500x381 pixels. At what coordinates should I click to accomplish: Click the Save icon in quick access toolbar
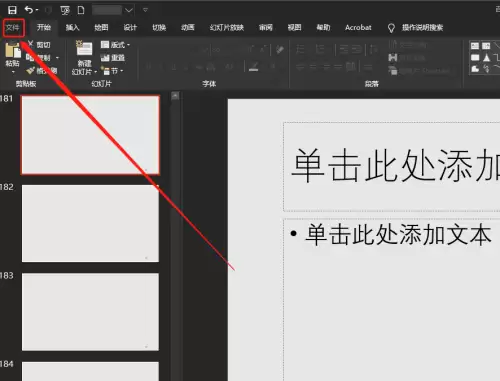[12, 10]
